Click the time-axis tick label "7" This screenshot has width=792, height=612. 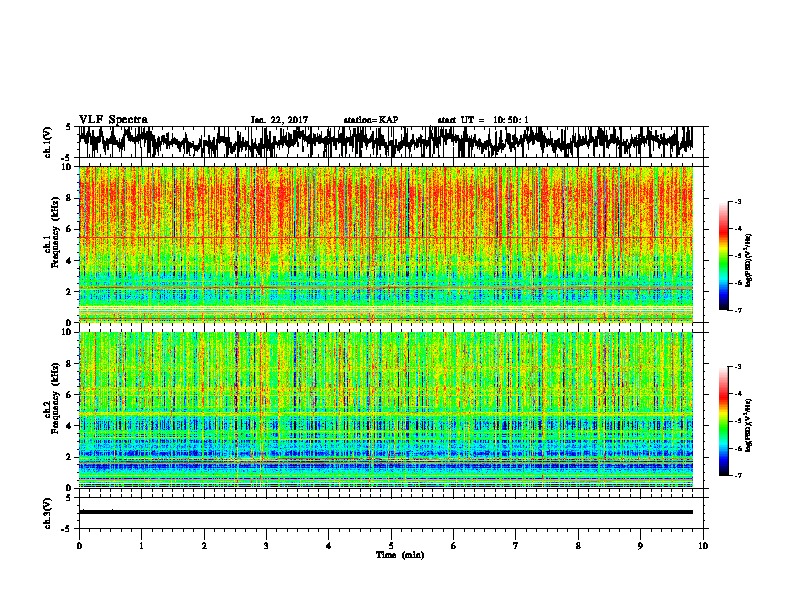(x=516, y=546)
